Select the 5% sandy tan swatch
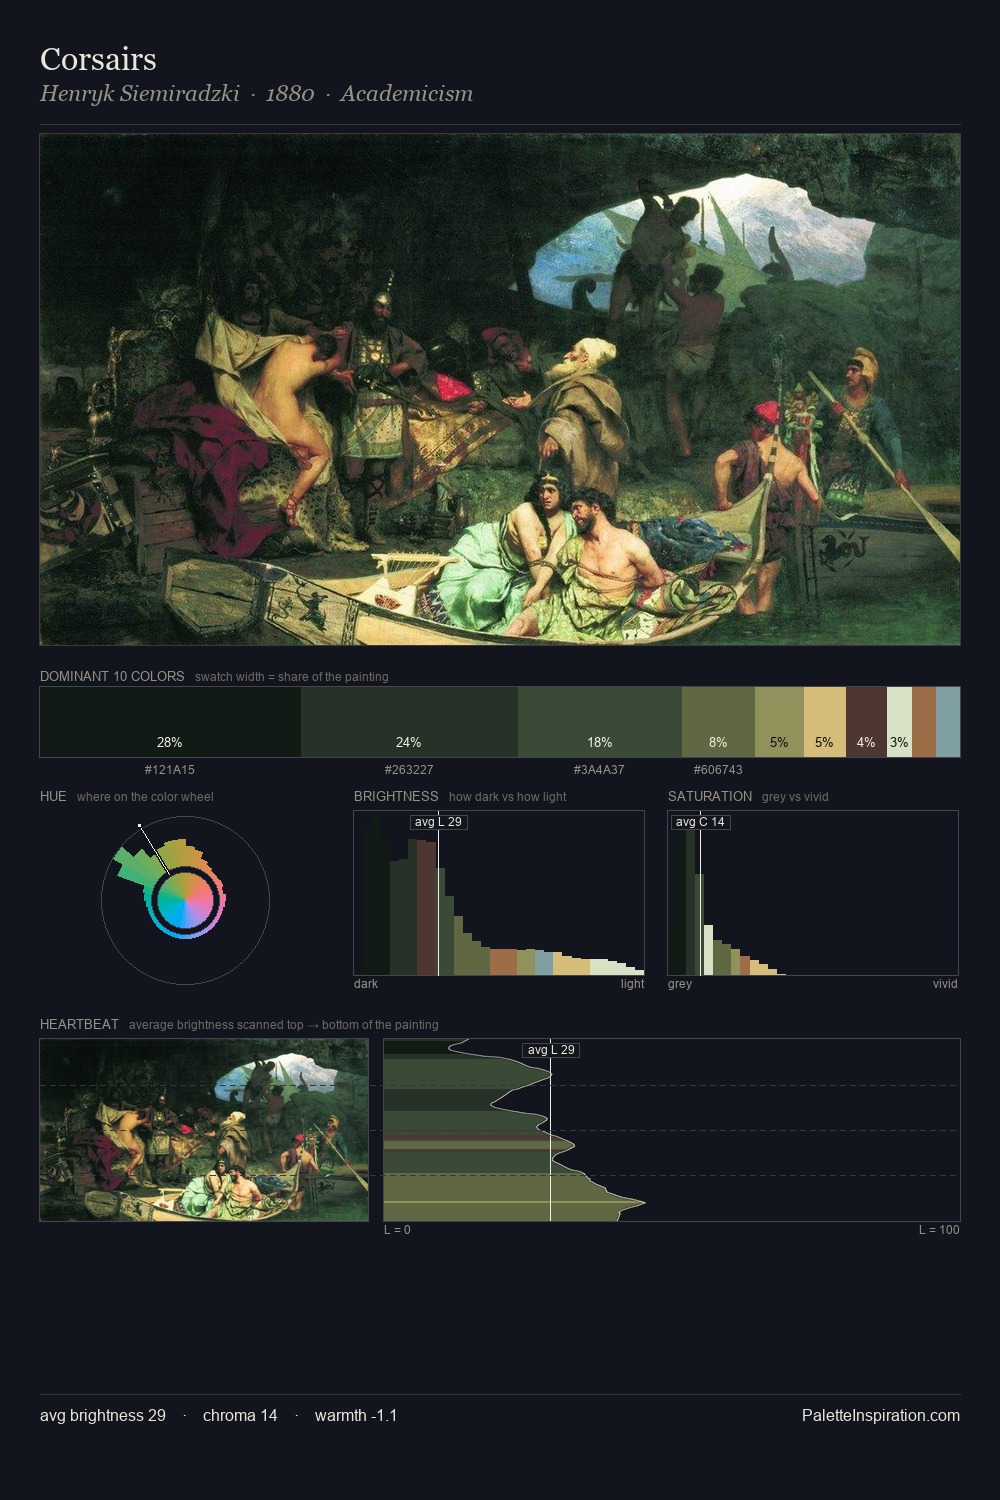Image resolution: width=1000 pixels, height=1500 pixels. click(825, 722)
